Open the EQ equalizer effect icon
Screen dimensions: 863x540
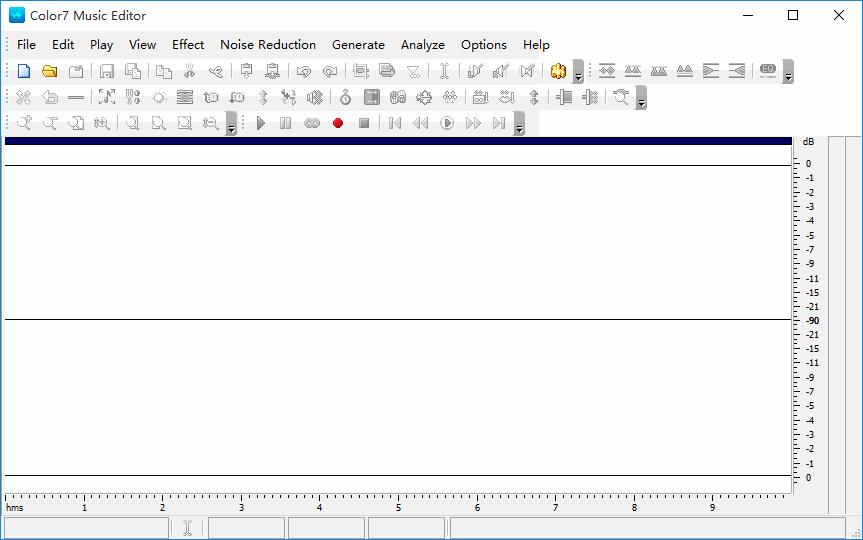pos(768,70)
